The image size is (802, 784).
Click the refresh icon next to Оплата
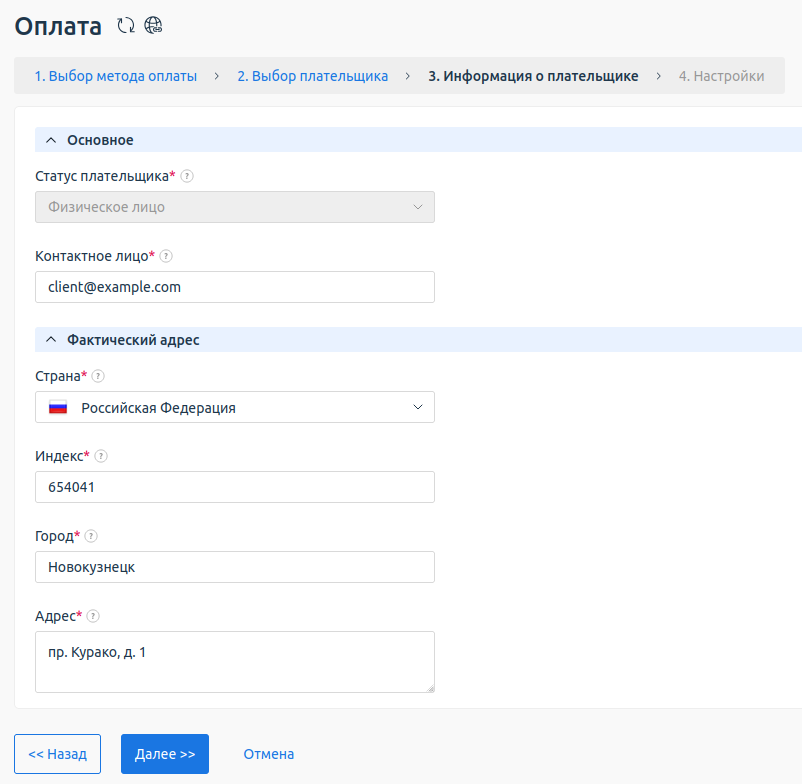125,26
